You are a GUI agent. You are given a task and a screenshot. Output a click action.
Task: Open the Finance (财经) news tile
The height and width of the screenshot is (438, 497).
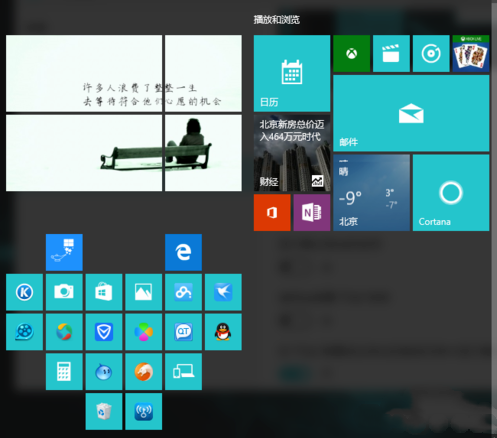coord(292,153)
